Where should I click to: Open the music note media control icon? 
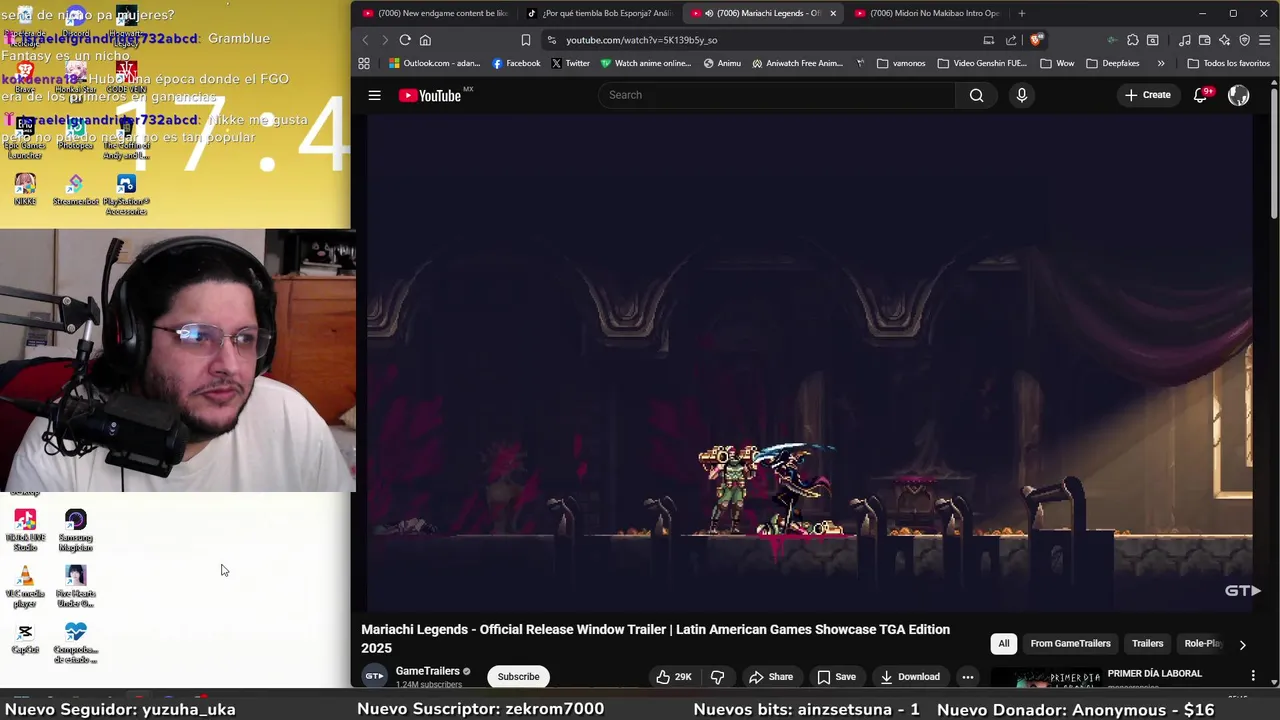(1184, 40)
